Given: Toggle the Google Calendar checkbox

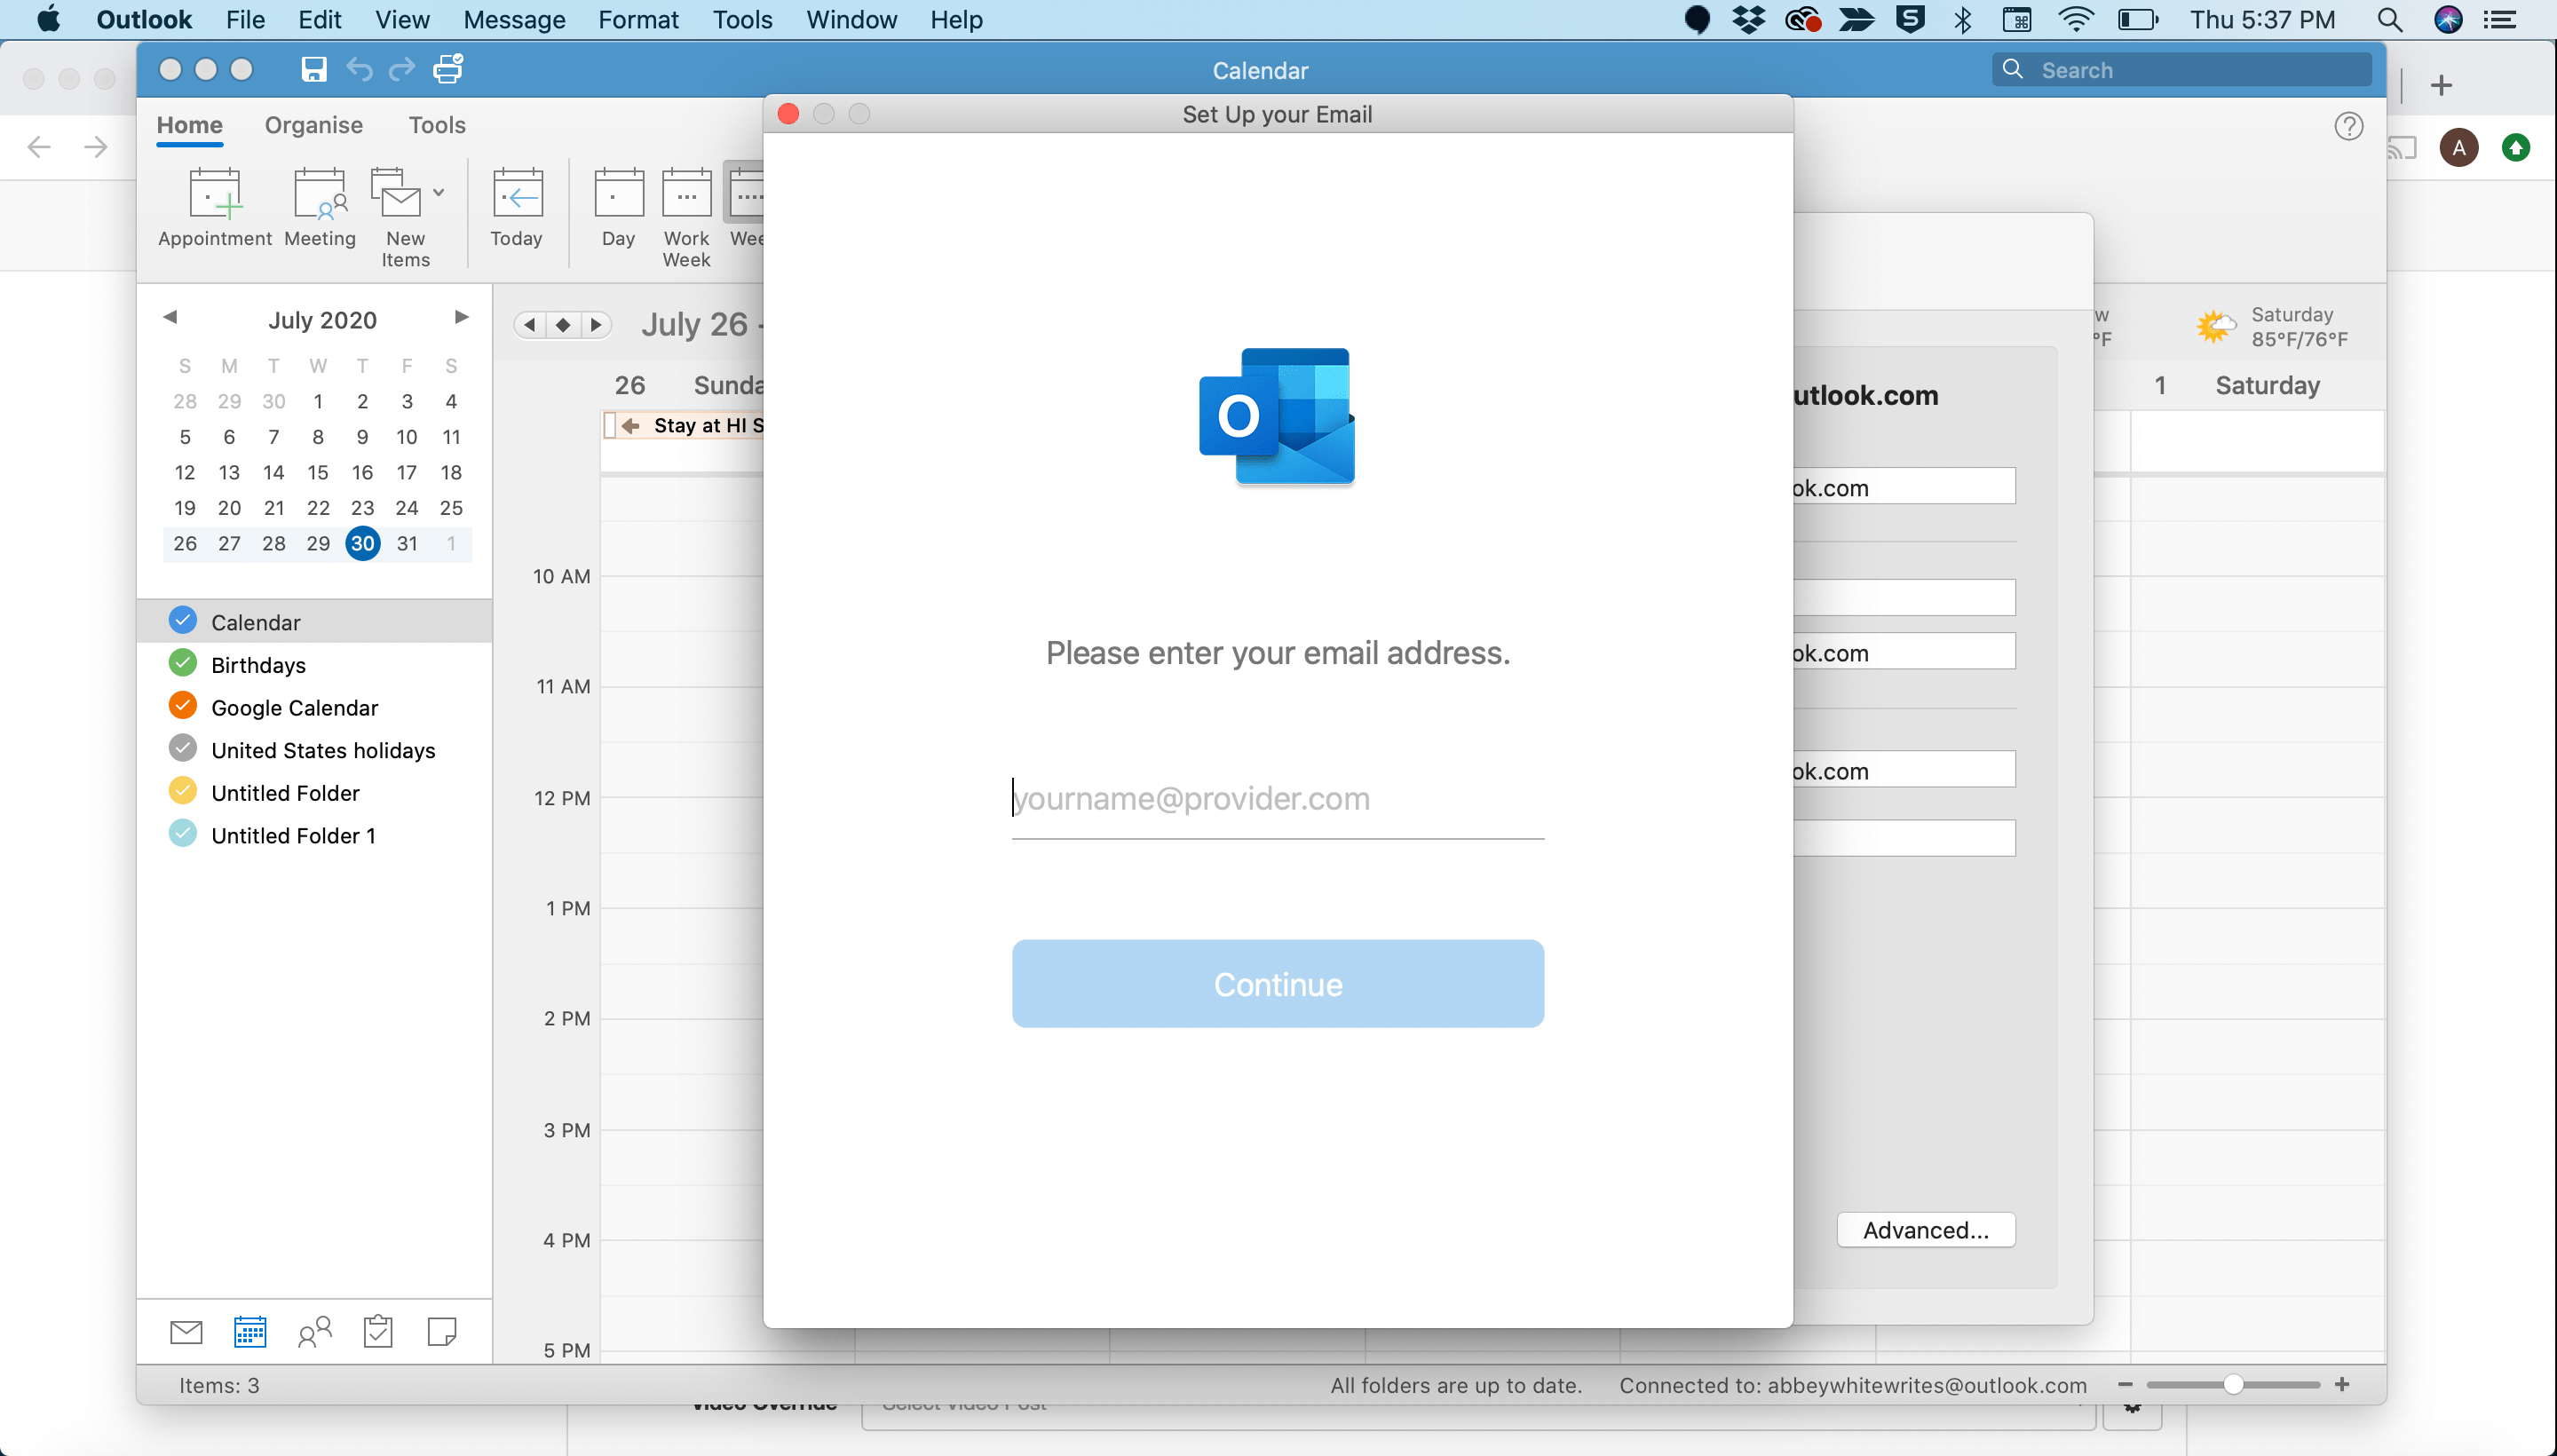Looking at the screenshot, I should 182,706.
